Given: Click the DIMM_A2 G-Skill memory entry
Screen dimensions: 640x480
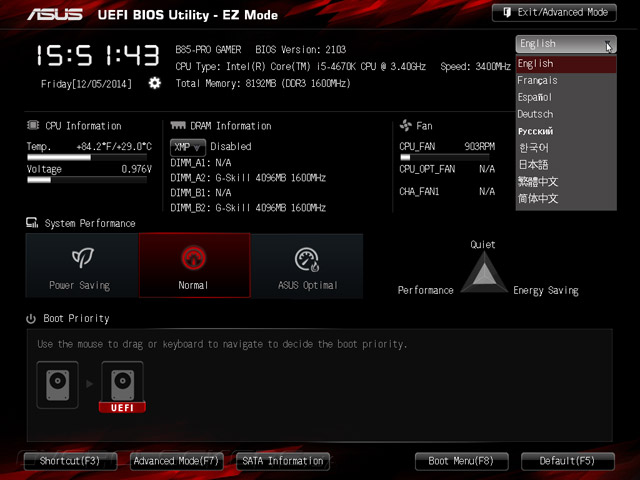Looking at the screenshot, I should pyautogui.click(x=248, y=178).
